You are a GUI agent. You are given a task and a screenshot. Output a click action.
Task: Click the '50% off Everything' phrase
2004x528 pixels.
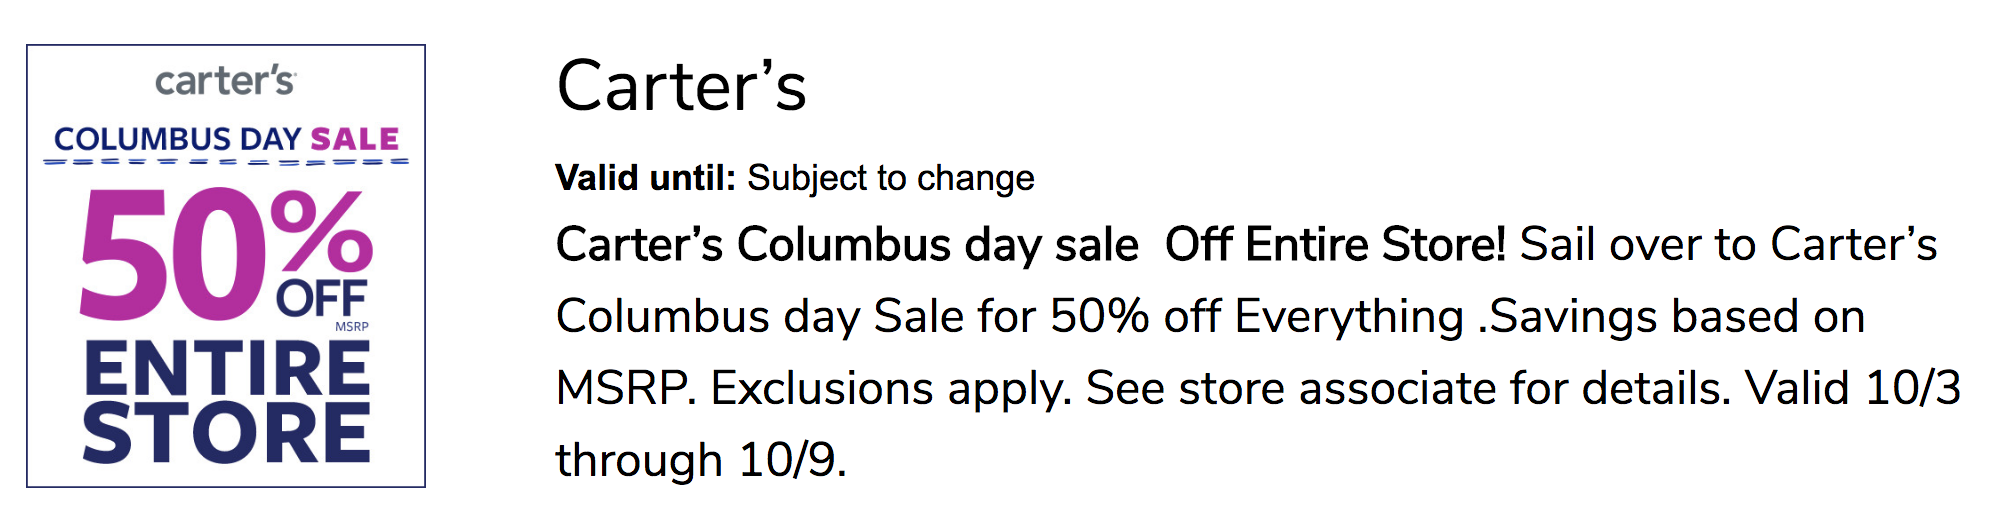(1256, 316)
